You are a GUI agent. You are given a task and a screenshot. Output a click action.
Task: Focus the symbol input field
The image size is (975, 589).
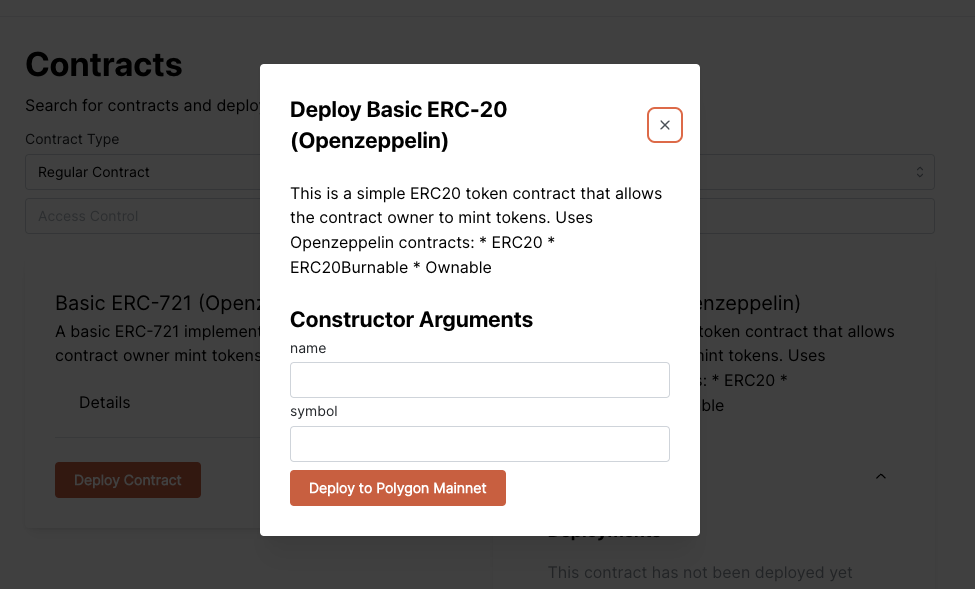point(479,444)
